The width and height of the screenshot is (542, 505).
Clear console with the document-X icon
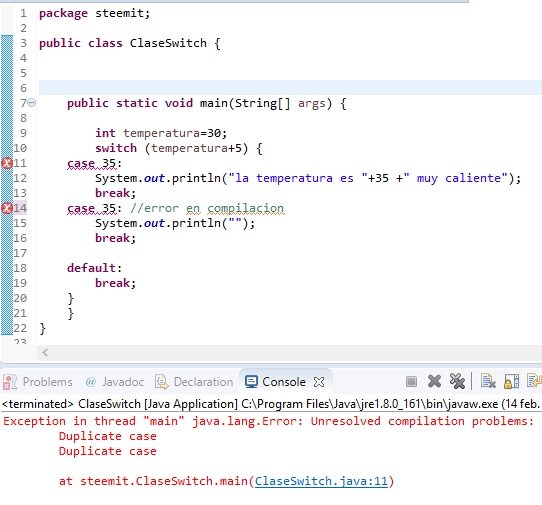click(x=488, y=381)
